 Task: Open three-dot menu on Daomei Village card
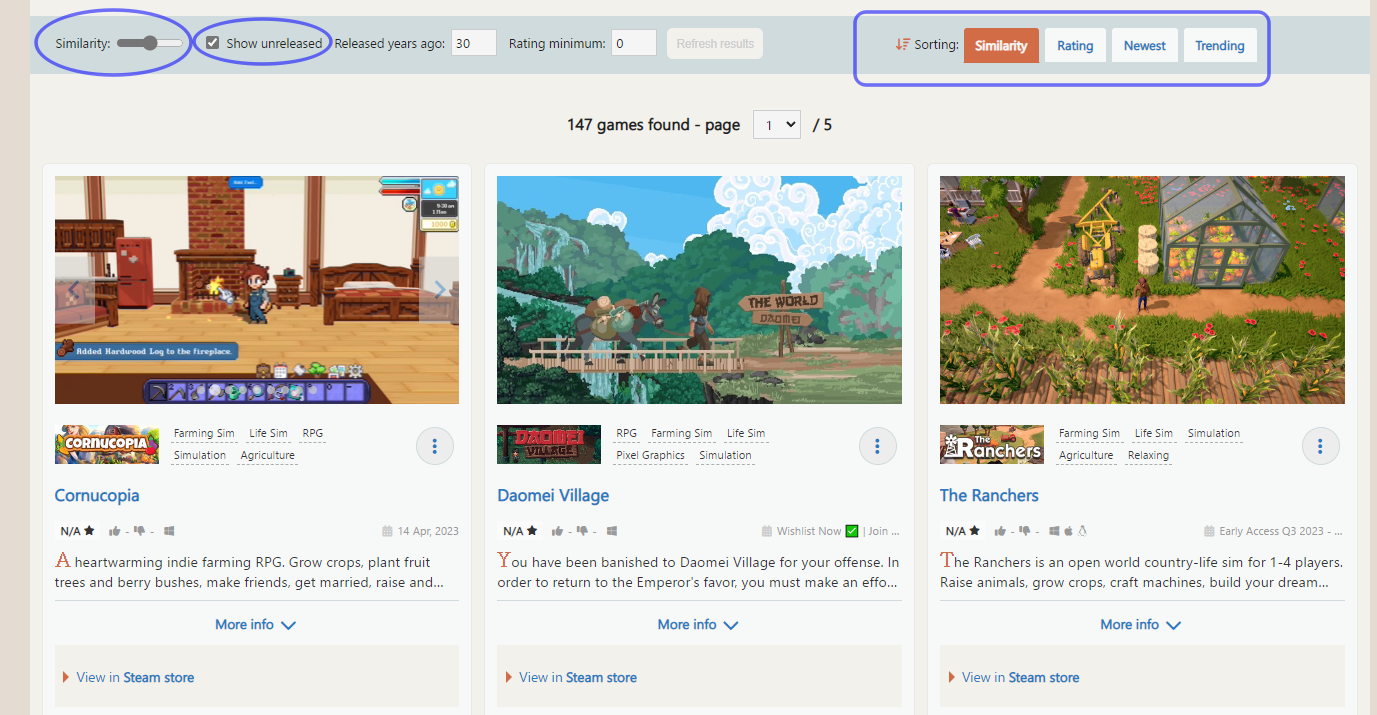[877, 446]
